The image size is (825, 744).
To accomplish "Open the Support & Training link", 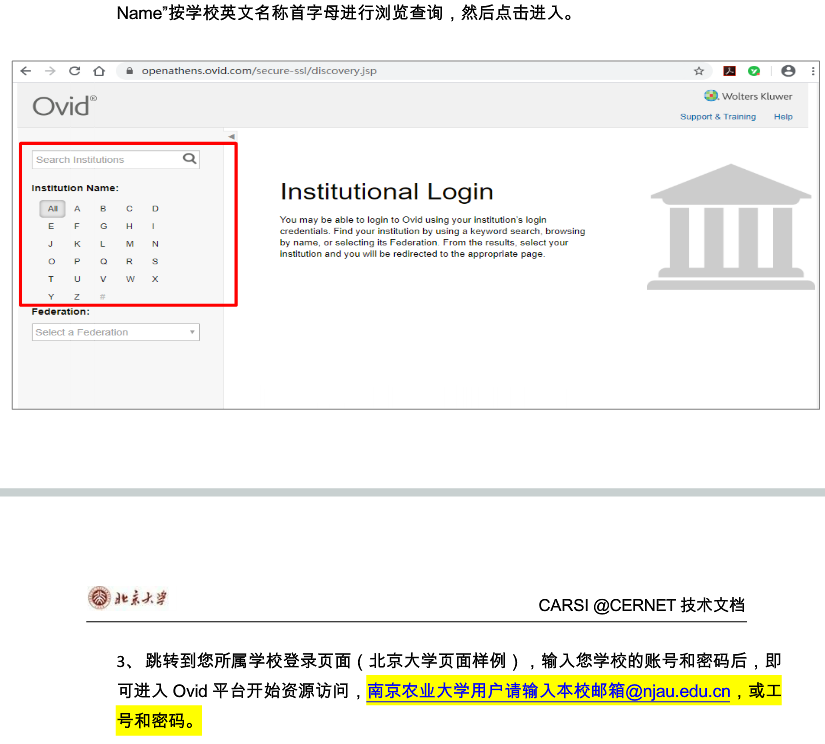I will [x=717, y=117].
